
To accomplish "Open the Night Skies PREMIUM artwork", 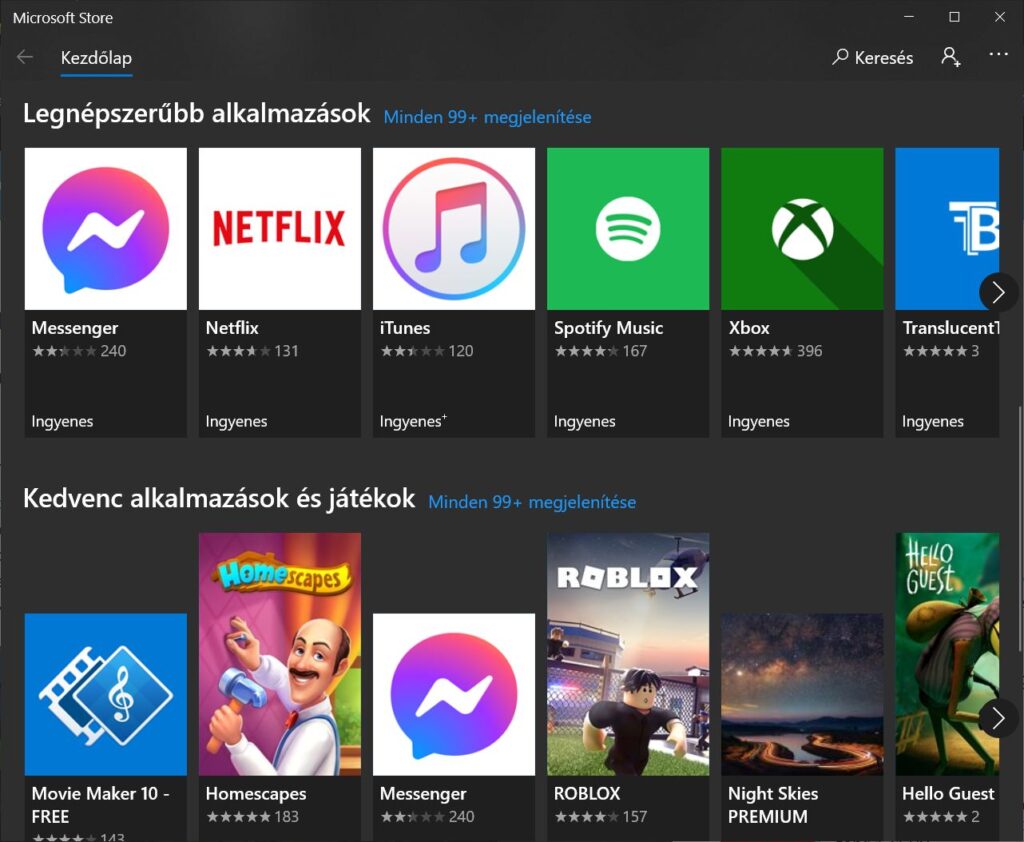I will click(x=802, y=694).
